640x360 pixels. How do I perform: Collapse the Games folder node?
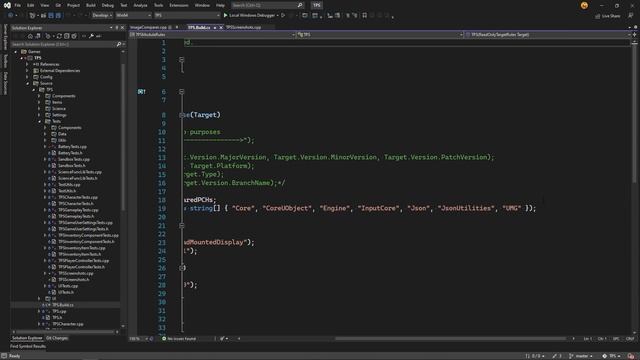(16, 52)
